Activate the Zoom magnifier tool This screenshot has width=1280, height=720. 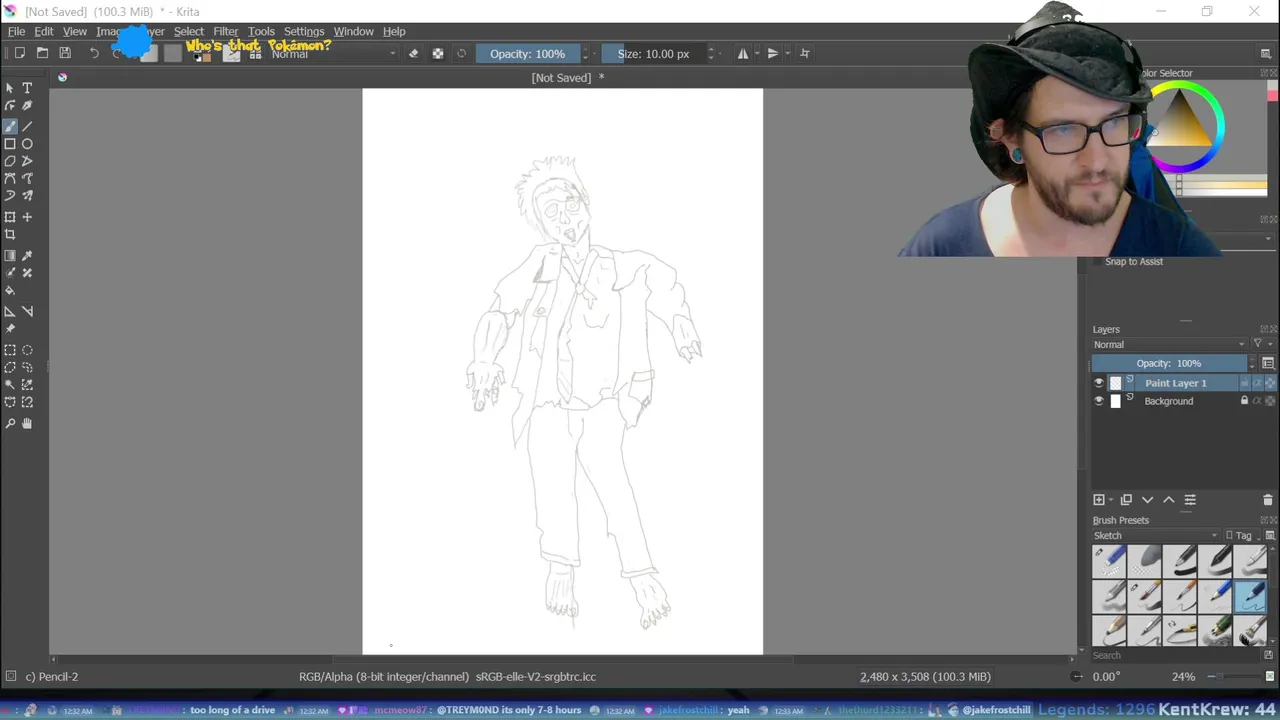tap(10, 424)
